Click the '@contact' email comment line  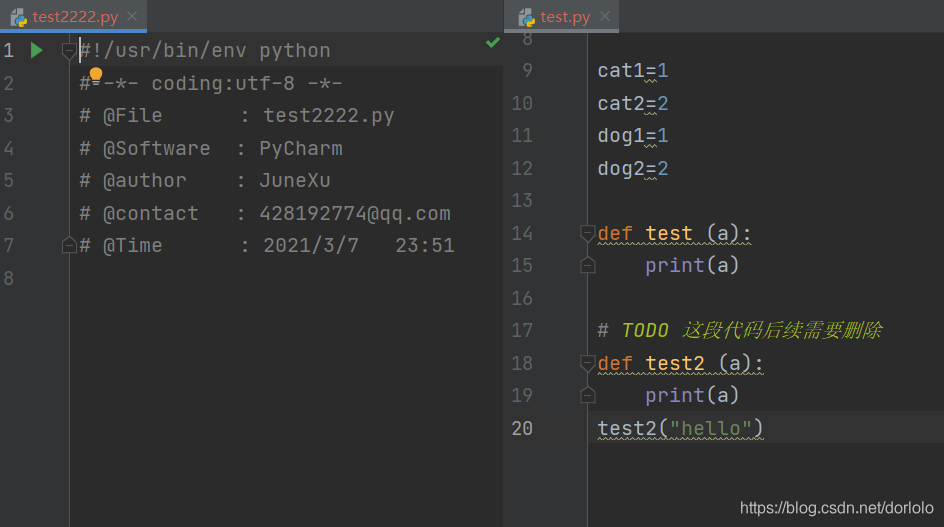265,213
